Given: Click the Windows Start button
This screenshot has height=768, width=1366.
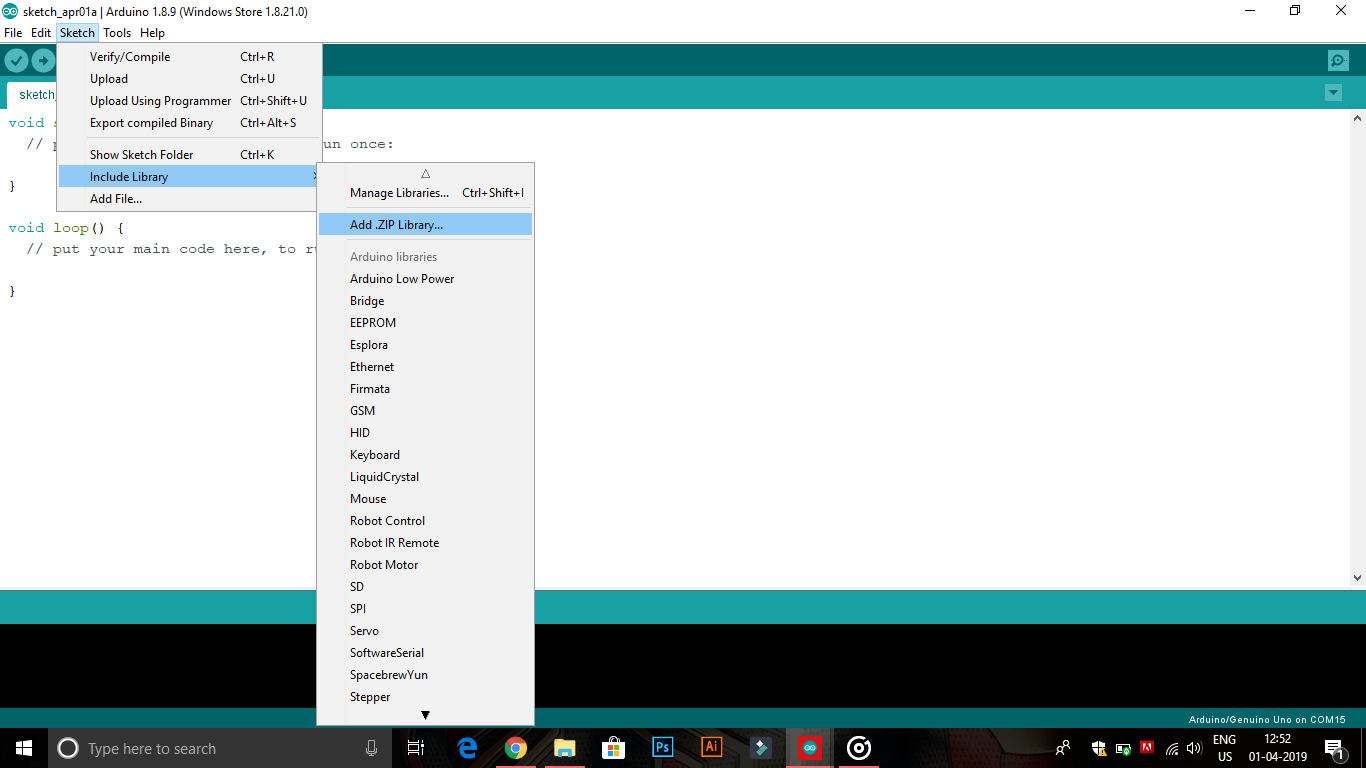Looking at the screenshot, I should click(21, 747).
